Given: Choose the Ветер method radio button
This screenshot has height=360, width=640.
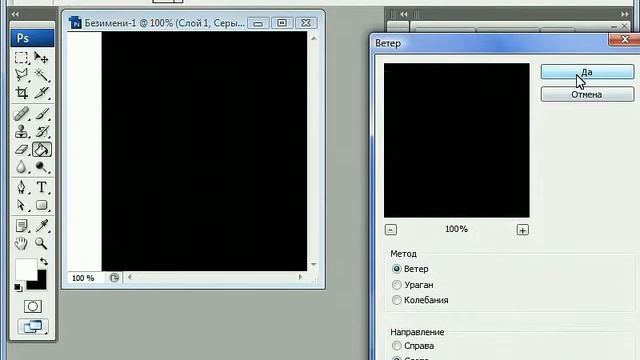Looking at the screenshot, I should (x=396, y=269).
